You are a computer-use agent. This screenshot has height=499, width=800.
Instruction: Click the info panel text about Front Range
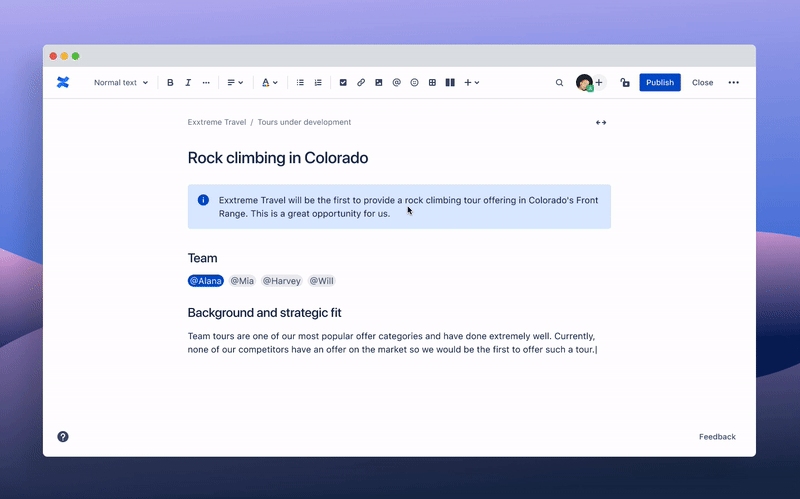coord(408,207)
